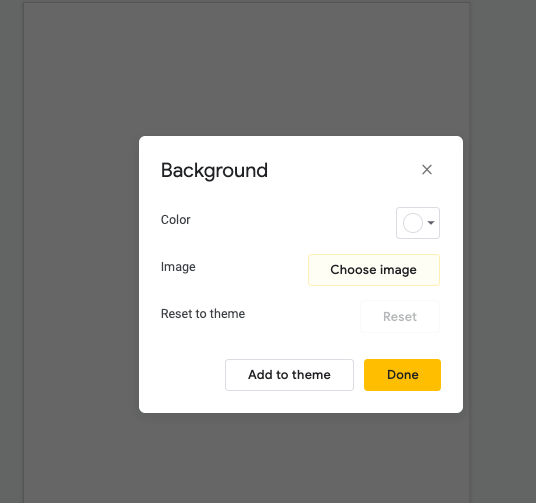The height and width of the screenshot is (503, 536).
Task: Click the dark margin right of the slide
Action: [x=502, y=251]
